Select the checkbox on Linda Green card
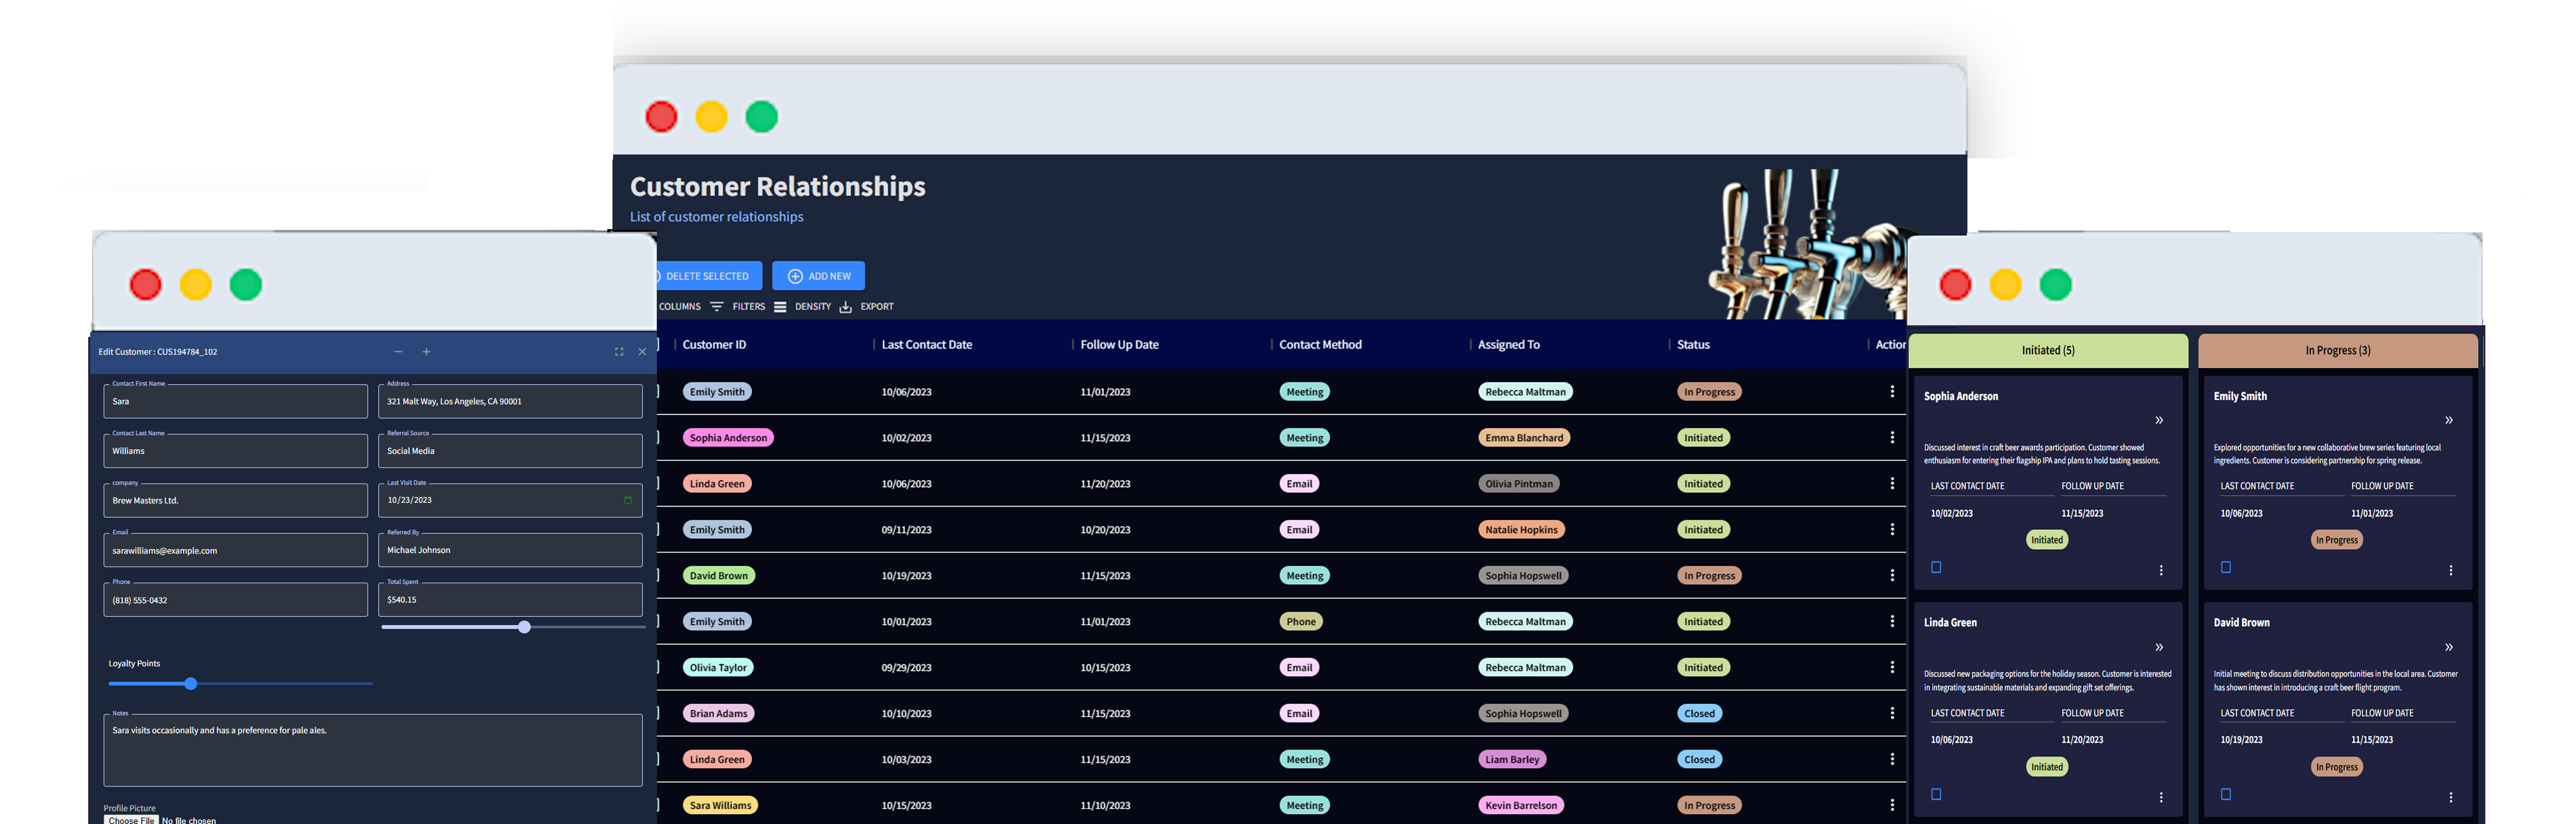 click(1936, 794)
